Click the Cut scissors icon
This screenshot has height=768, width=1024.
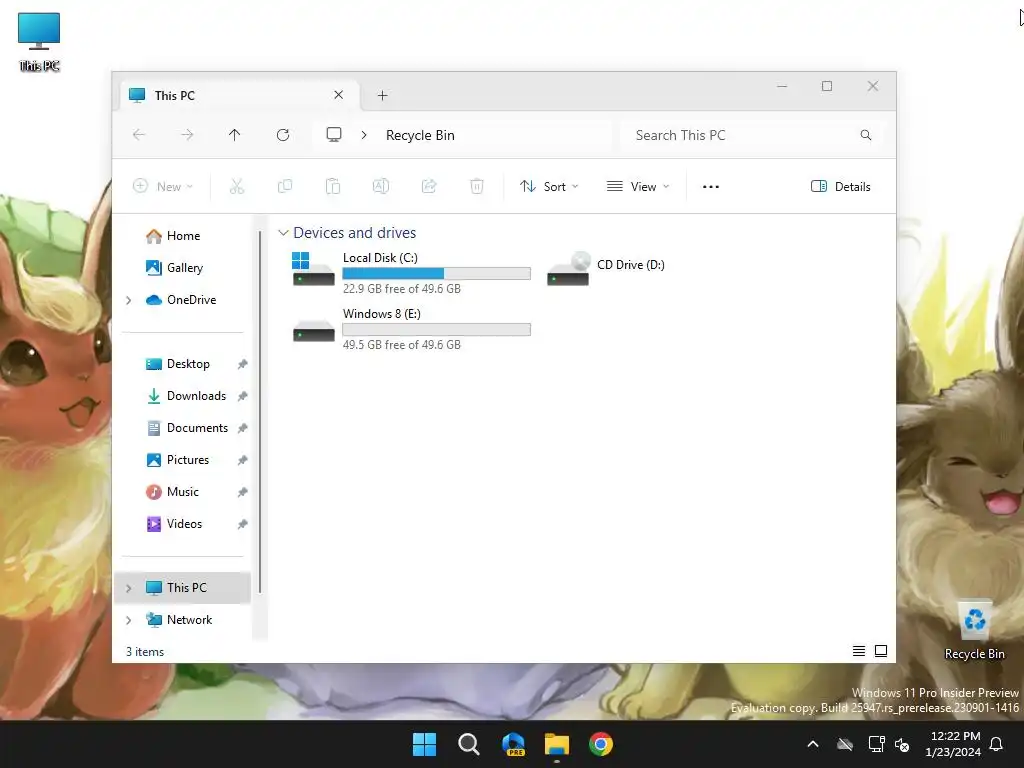(x=236, y=187)
